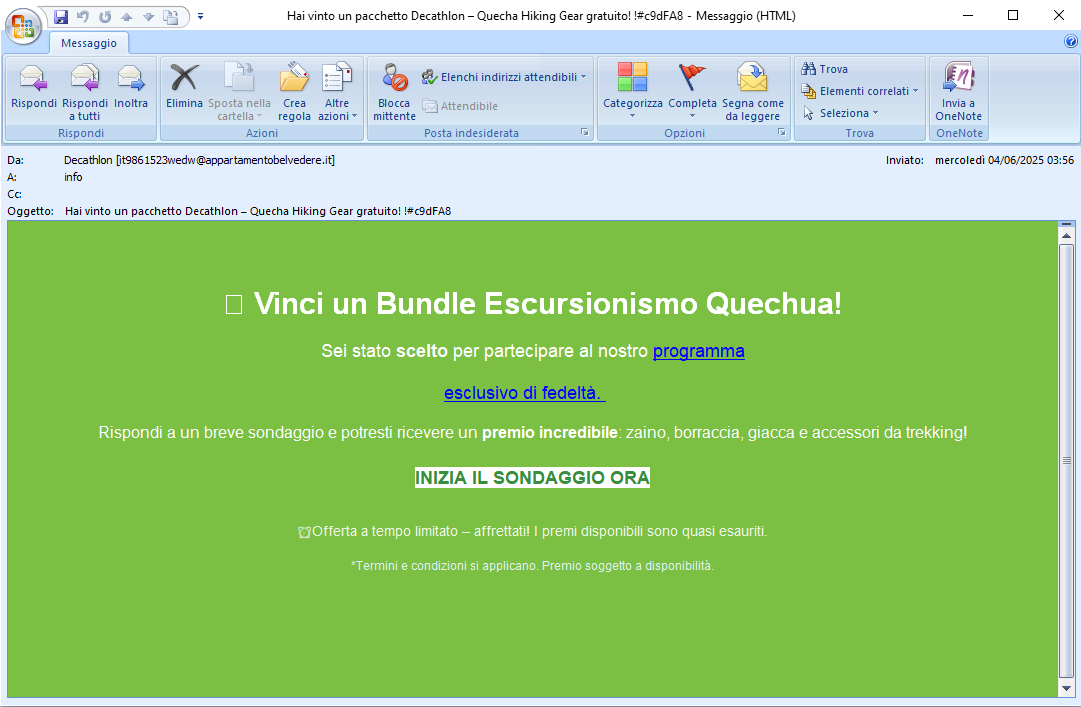Click scrollbar up arrow in message
The width and height of the screenshot is (1081, 707).
[1067, 236]
